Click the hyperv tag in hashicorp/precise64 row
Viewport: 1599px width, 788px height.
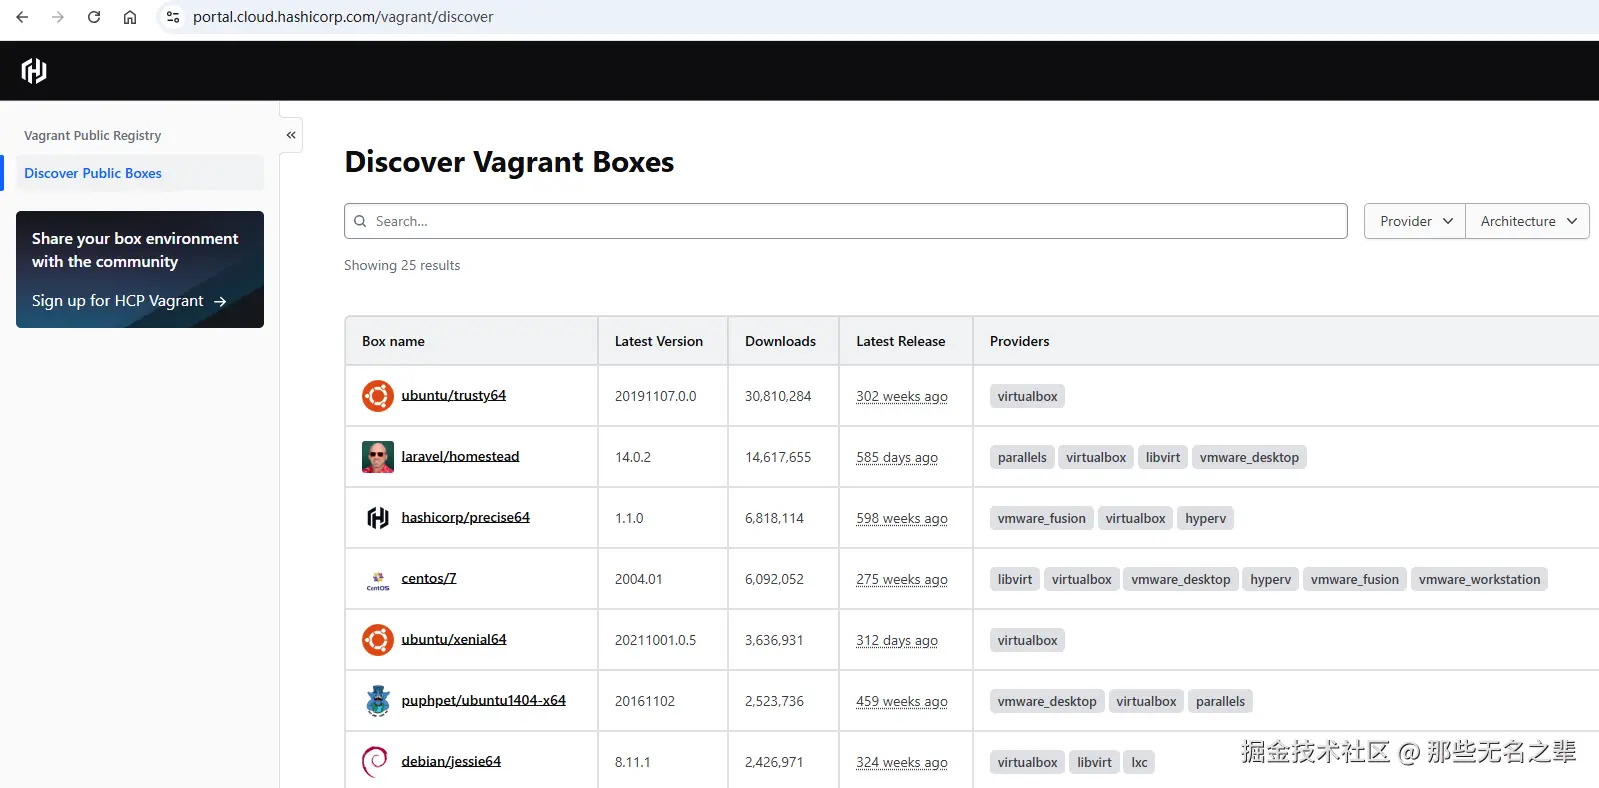(x=1205, y=518)
